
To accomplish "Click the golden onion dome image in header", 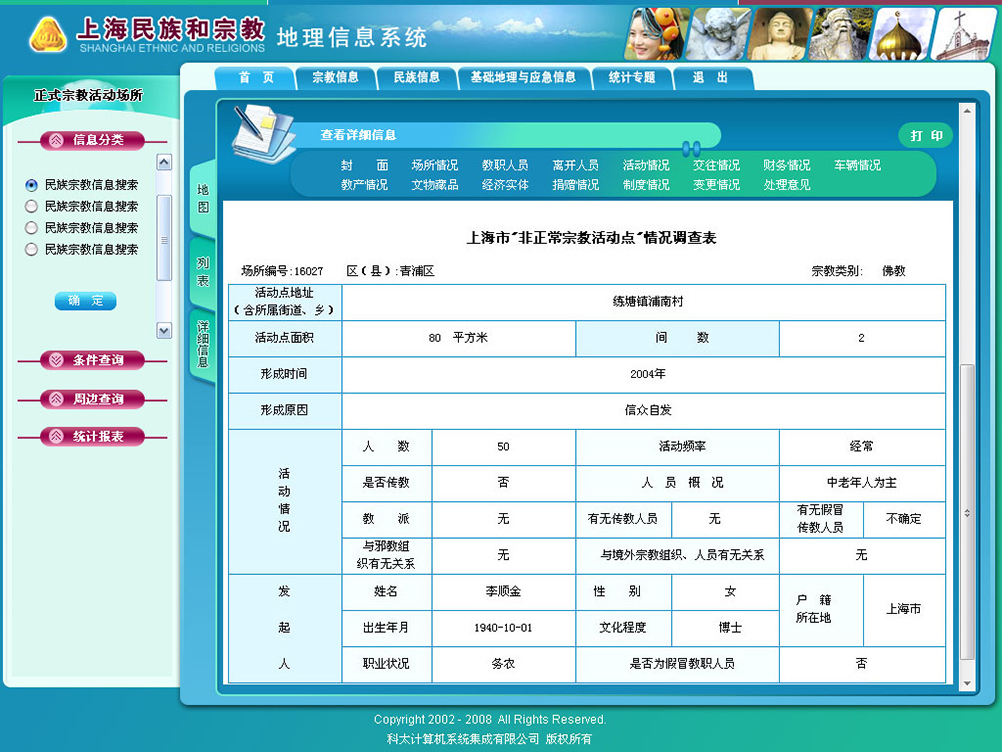I will (901, 34).
